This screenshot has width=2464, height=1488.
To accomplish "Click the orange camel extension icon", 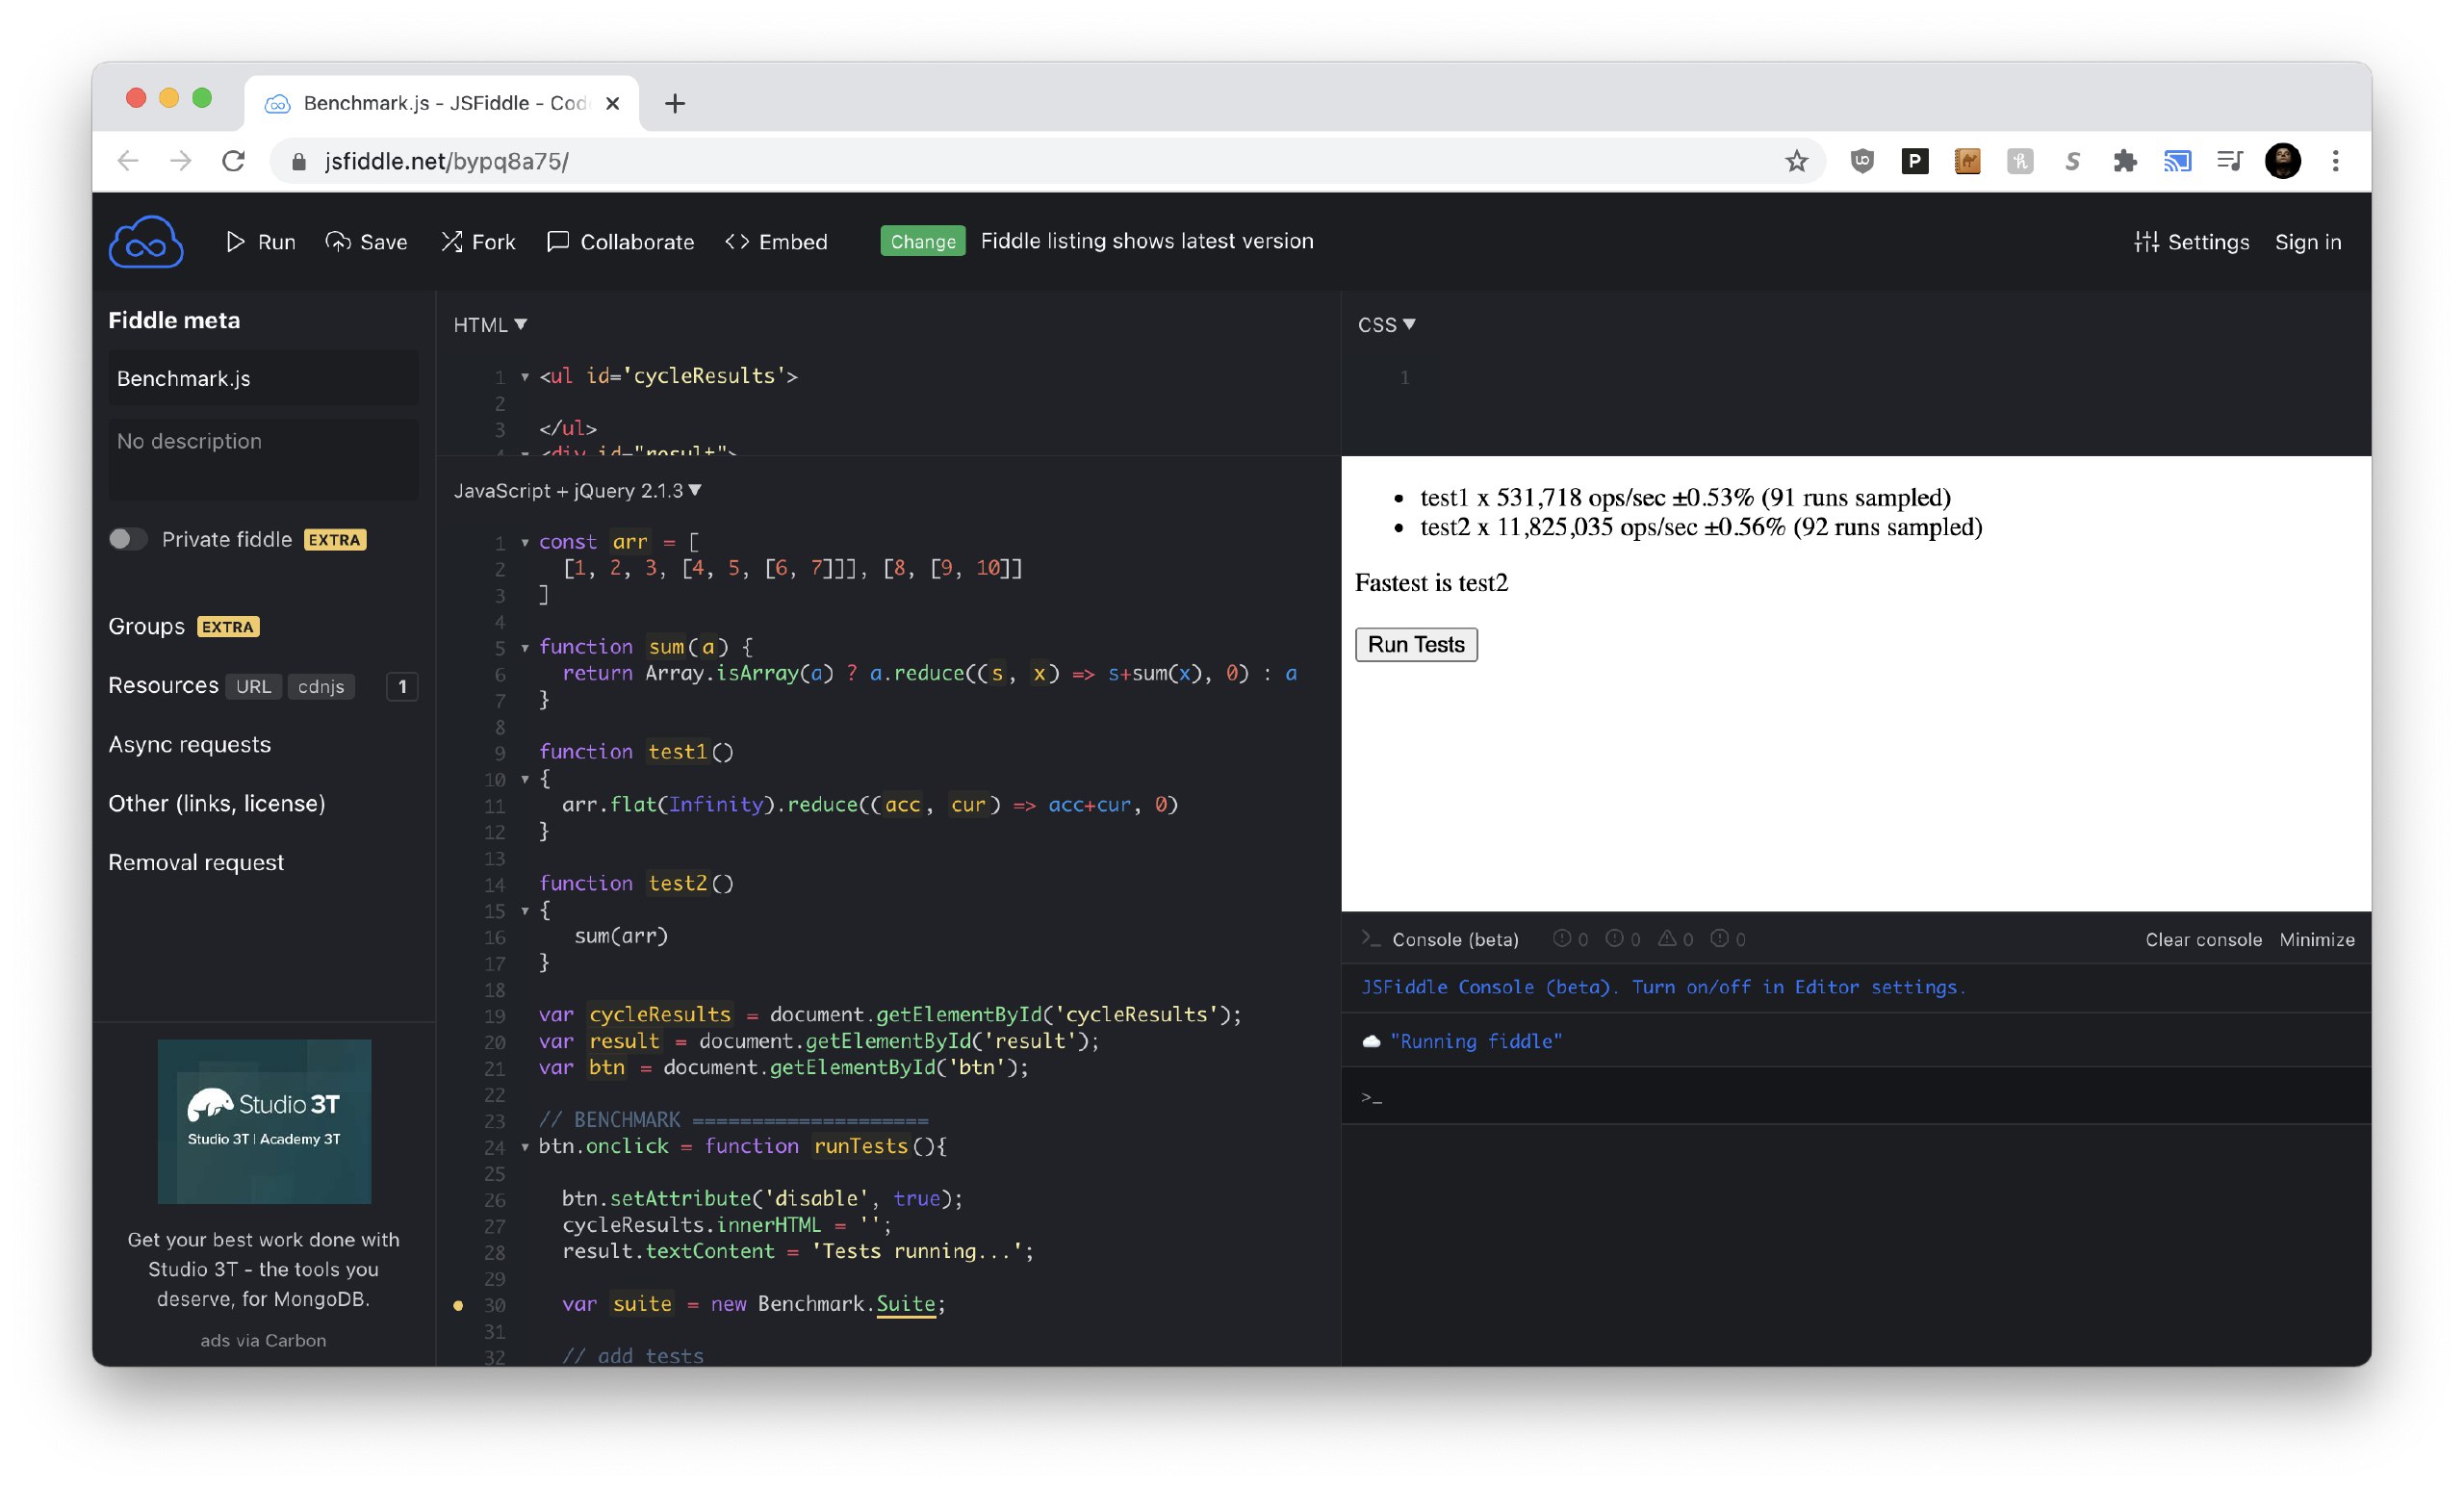I will click(1967, 161).
